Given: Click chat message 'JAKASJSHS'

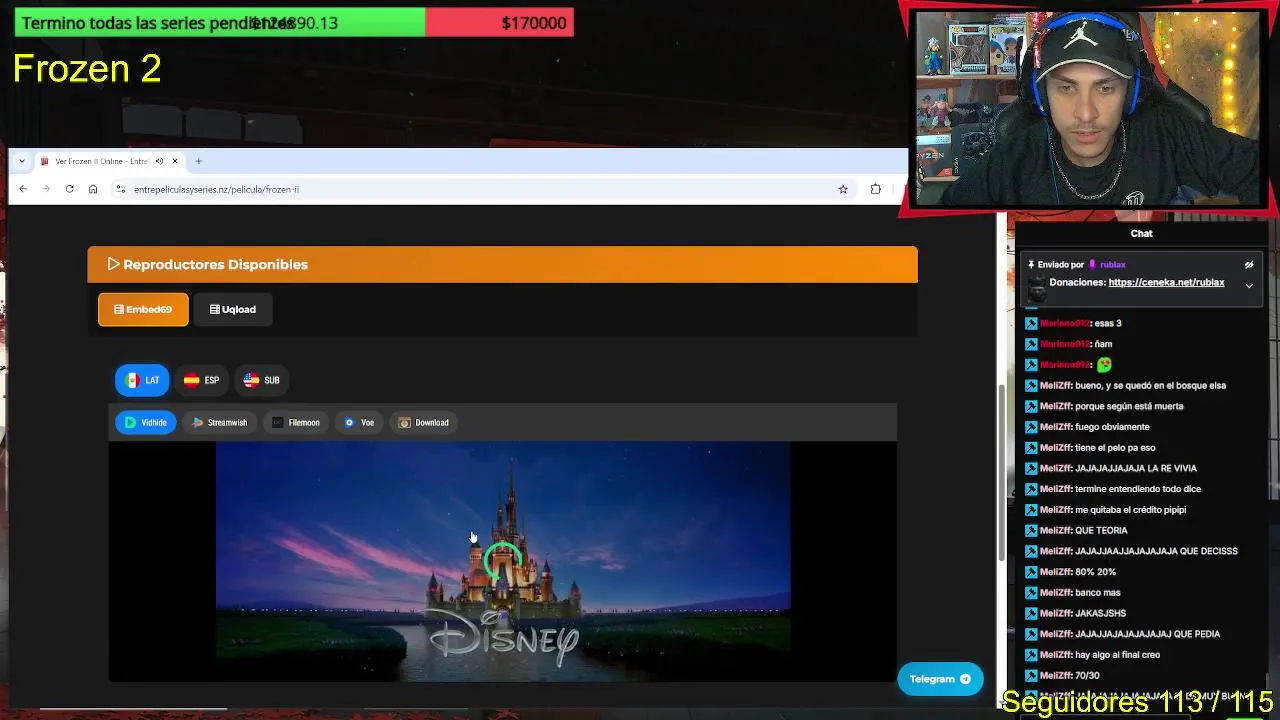Looking at the screenshot, I should [x=1100, y=614].
